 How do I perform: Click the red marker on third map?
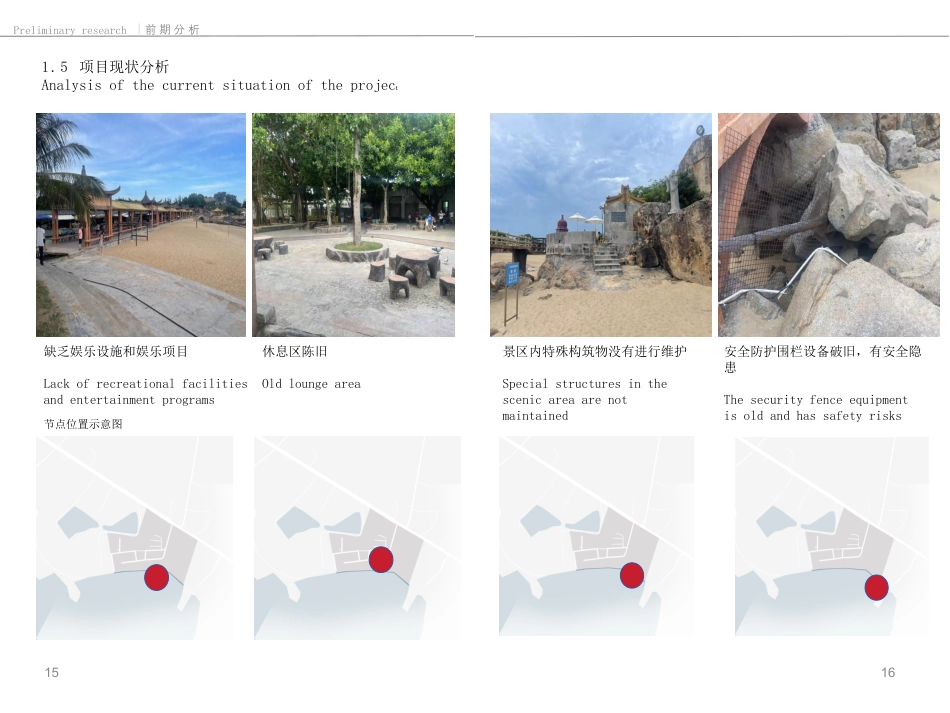point(631,575)
